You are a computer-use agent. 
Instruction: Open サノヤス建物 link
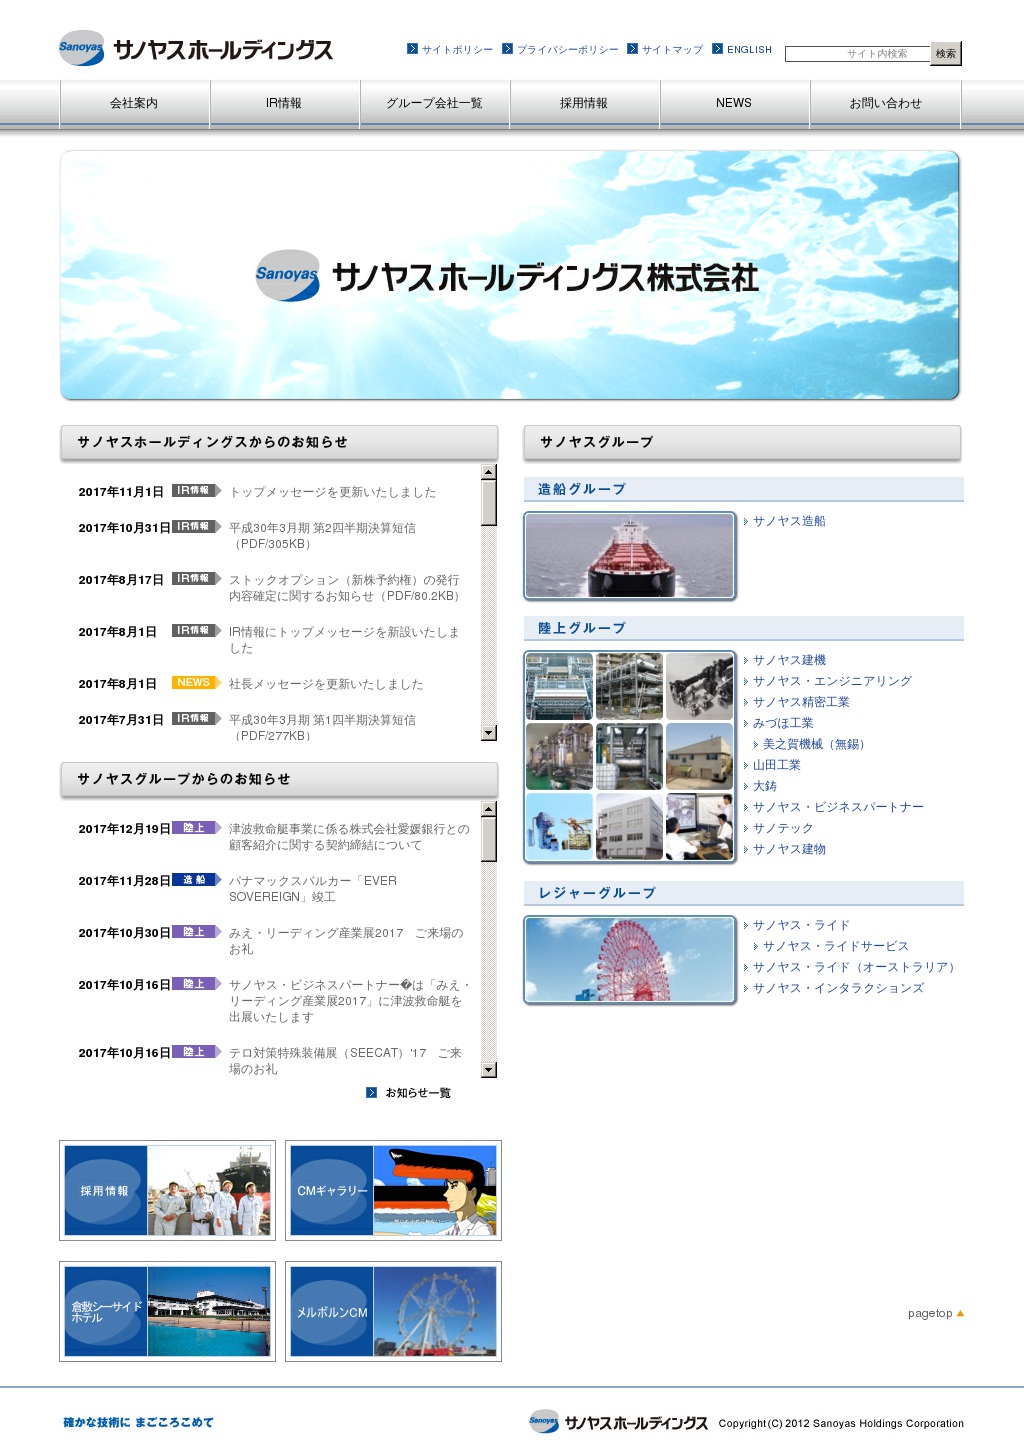(789, 849)
